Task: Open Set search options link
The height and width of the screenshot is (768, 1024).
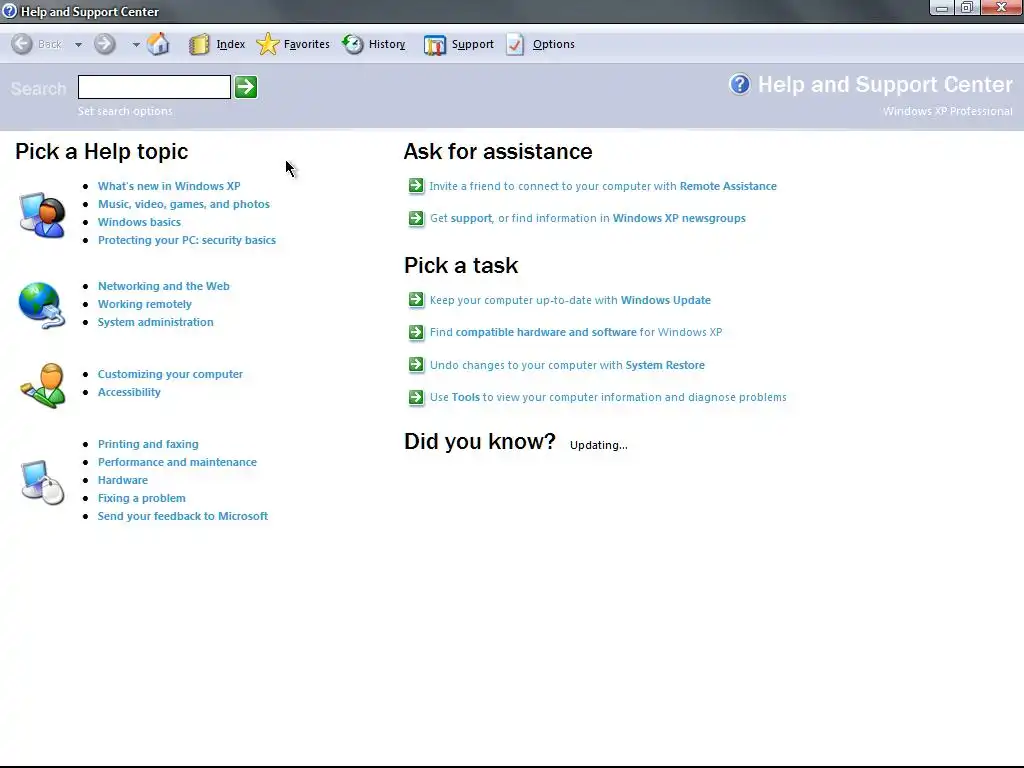Action: tap(125, 111)
